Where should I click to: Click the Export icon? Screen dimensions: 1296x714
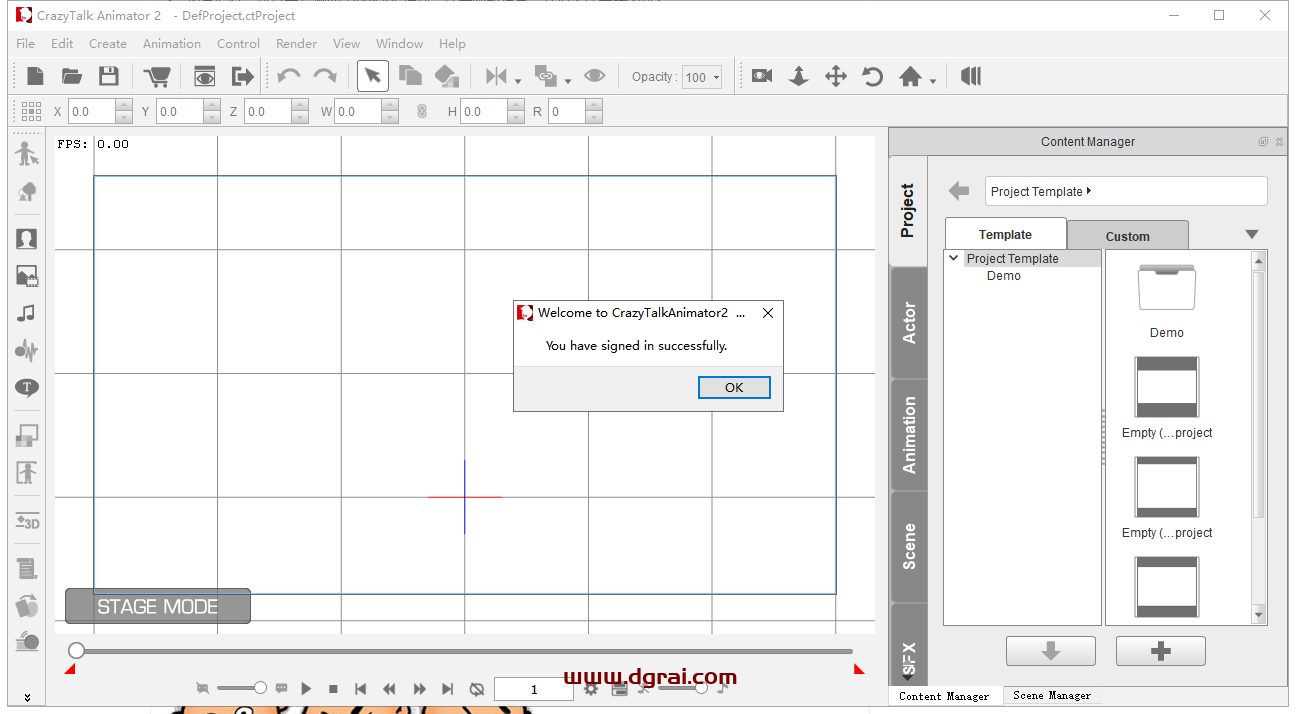(x=242, y=76)
